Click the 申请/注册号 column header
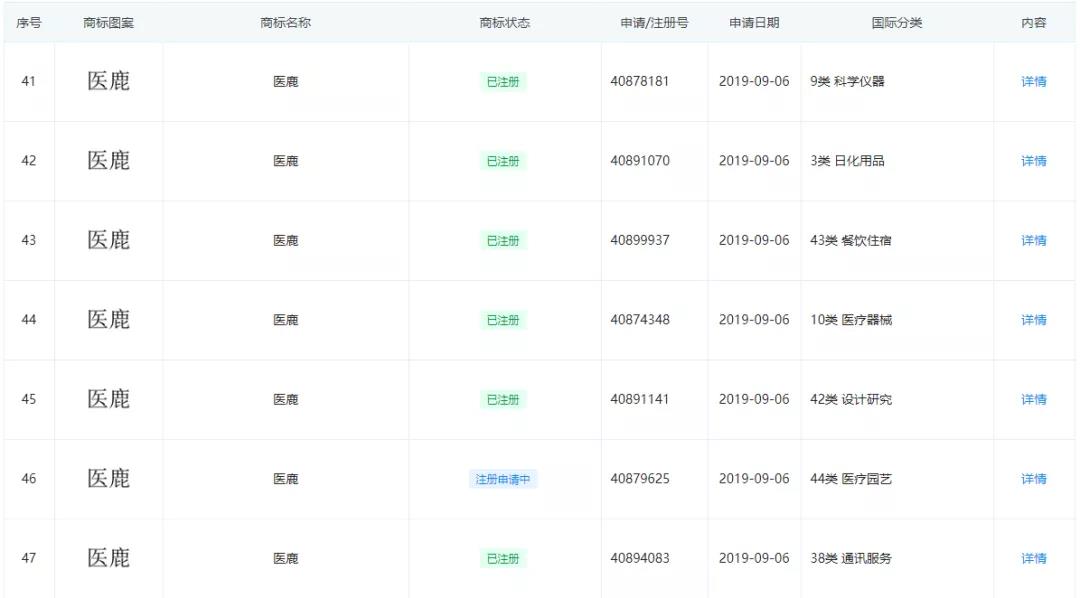Screen dimensions: 1080x598 (654, 23)
